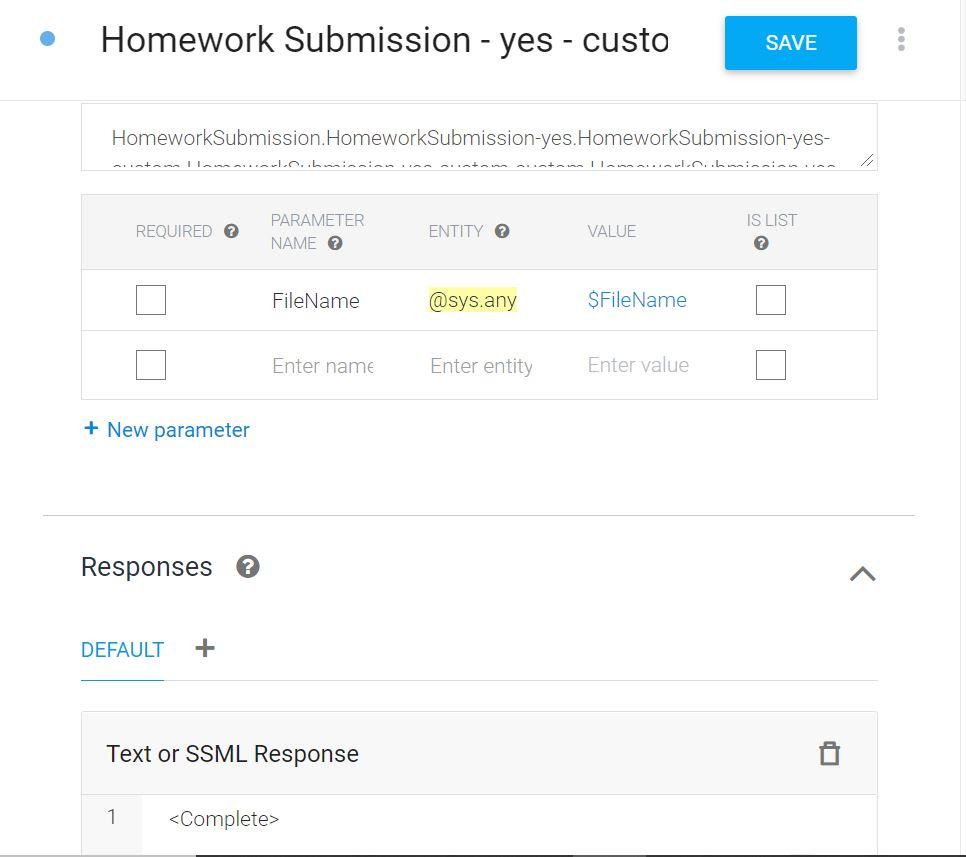Click the help icon next to ENTITY
This screenshot has height=857, width=966.
click(x=502, y=231)
